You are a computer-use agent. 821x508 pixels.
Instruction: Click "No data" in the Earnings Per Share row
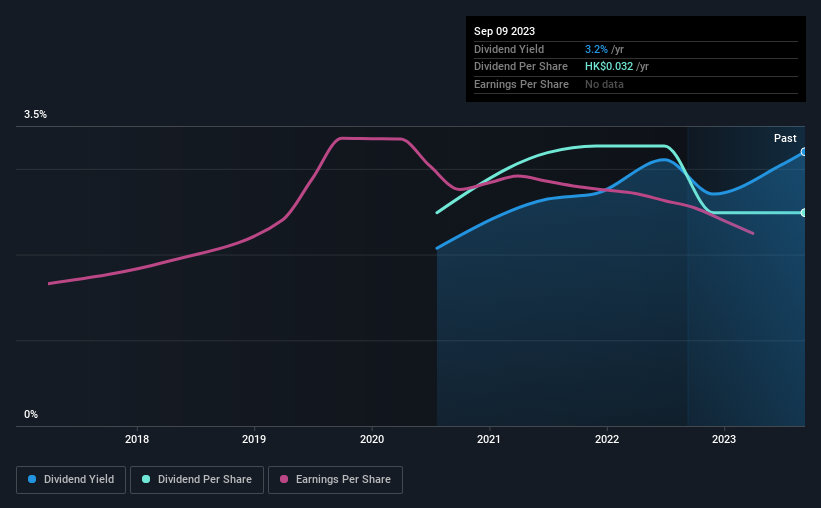pos(605,84)
